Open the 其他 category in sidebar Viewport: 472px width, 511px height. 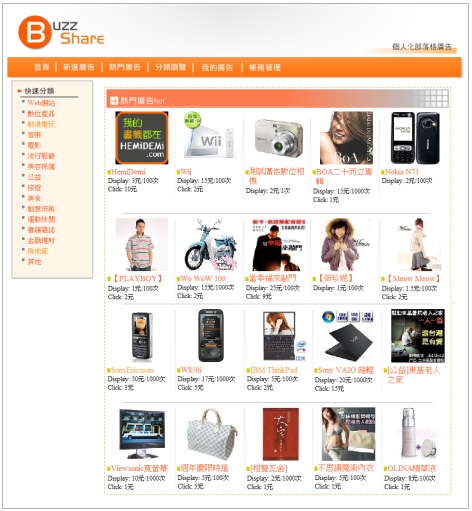(x=34, y=262)
